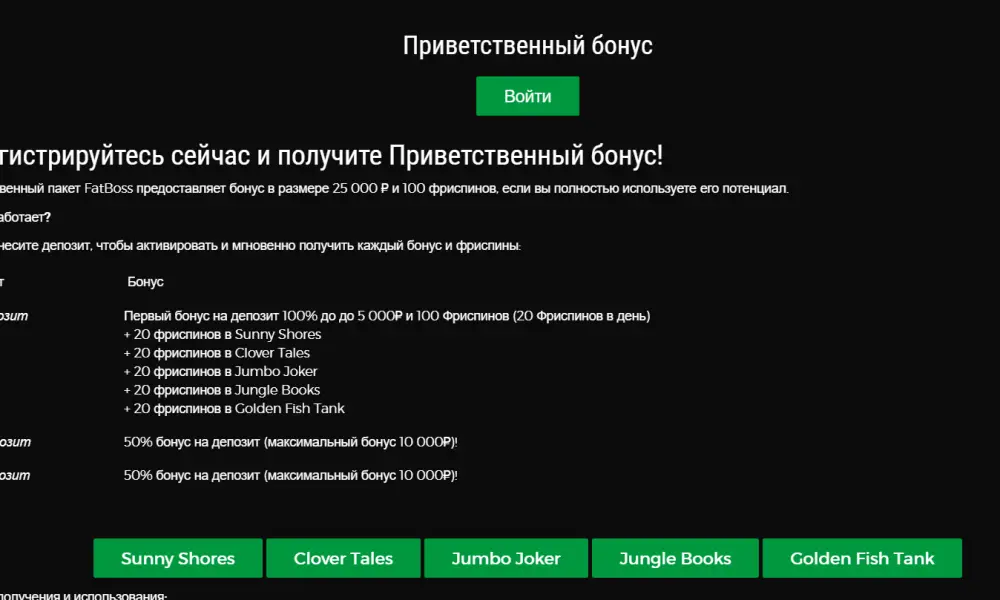Click the lower 50% бонус на депозит row
The image size is (1000, 600).
click(290, 475)
